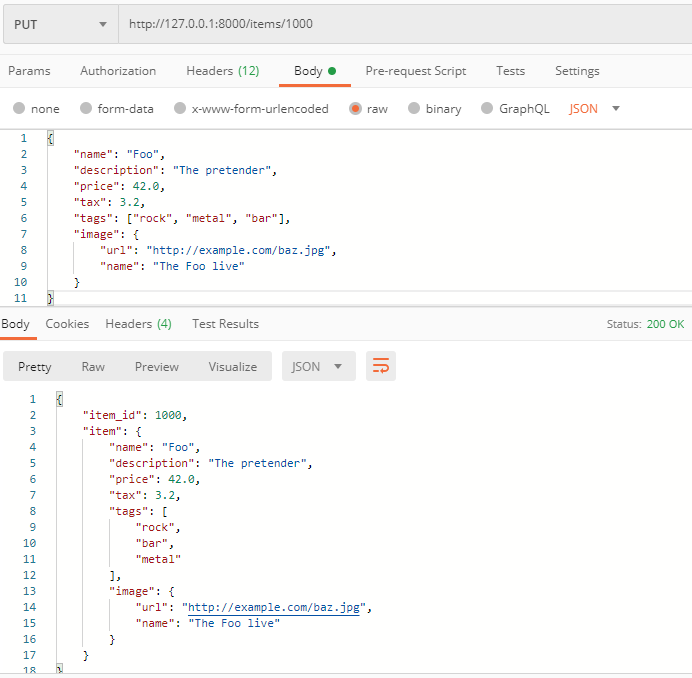Viewport: 692px width, 678px height.
Task: Click the request URL input field
Action: point(400,24)
